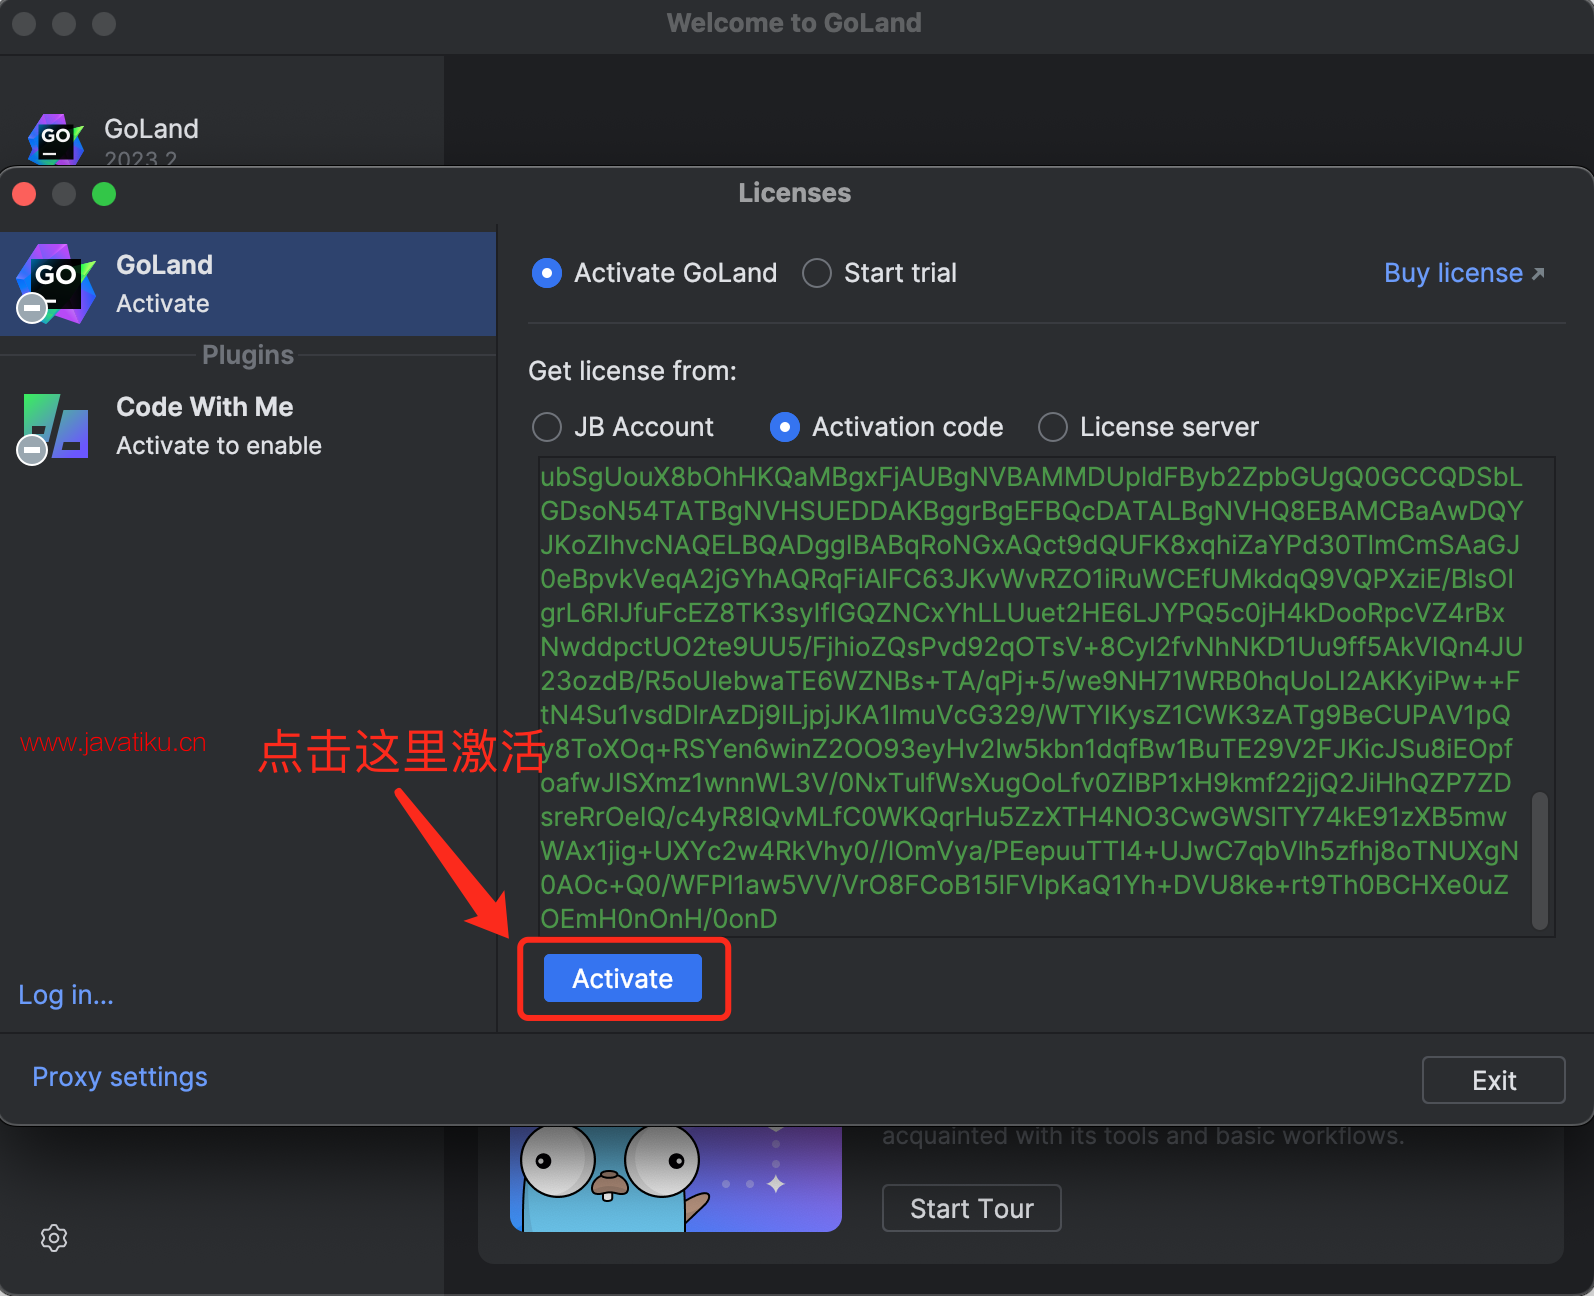Open settings gear in Welcome window
This screenshot has width=1594, height=1296.
54,1238
